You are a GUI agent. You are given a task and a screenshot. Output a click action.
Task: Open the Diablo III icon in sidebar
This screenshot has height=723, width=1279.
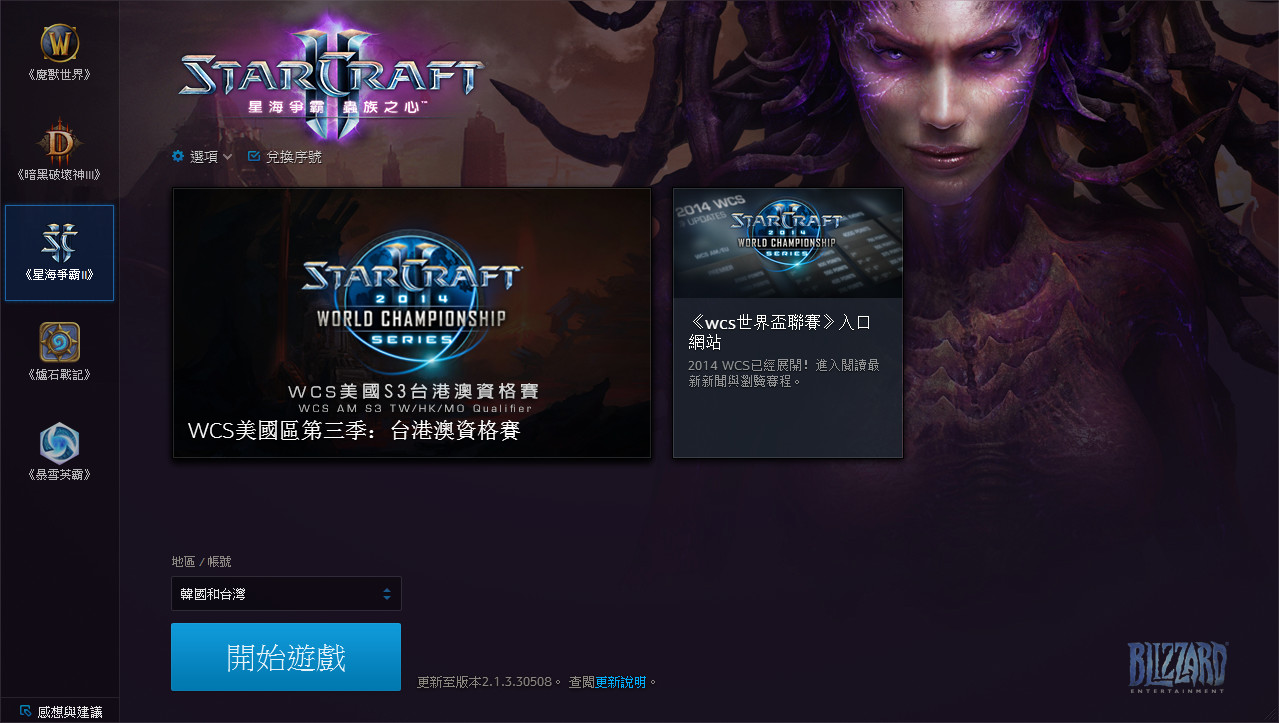tap(59, 144)
